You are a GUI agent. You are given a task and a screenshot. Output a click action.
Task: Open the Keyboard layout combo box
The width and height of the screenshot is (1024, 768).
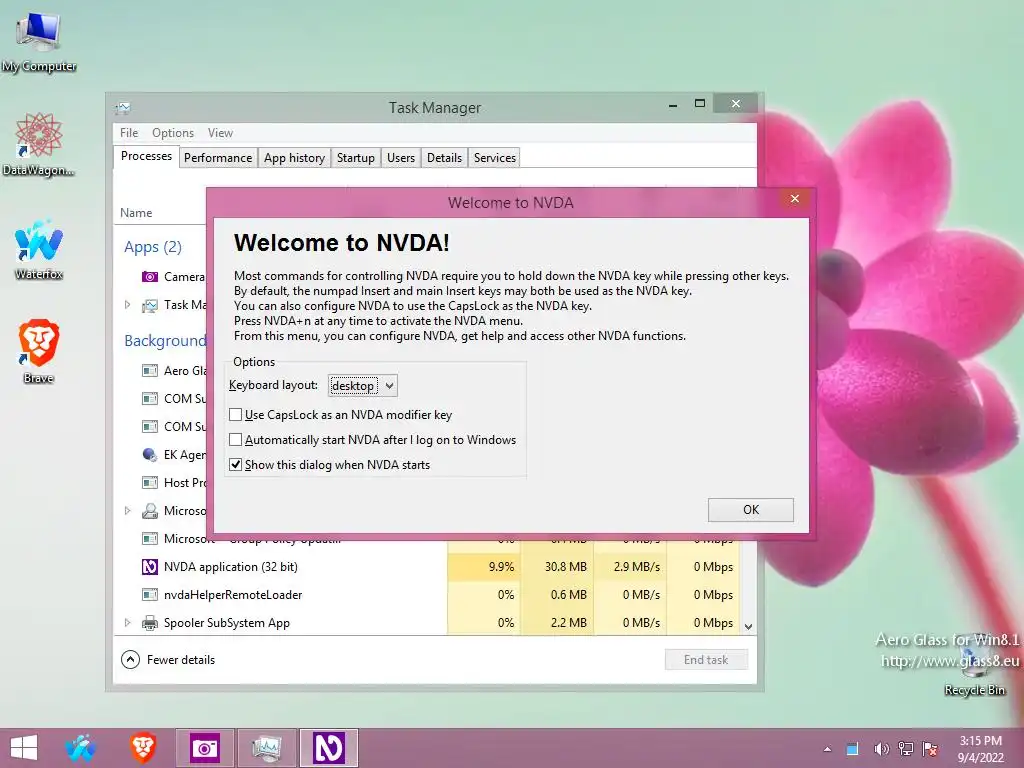tap(362, 385)
